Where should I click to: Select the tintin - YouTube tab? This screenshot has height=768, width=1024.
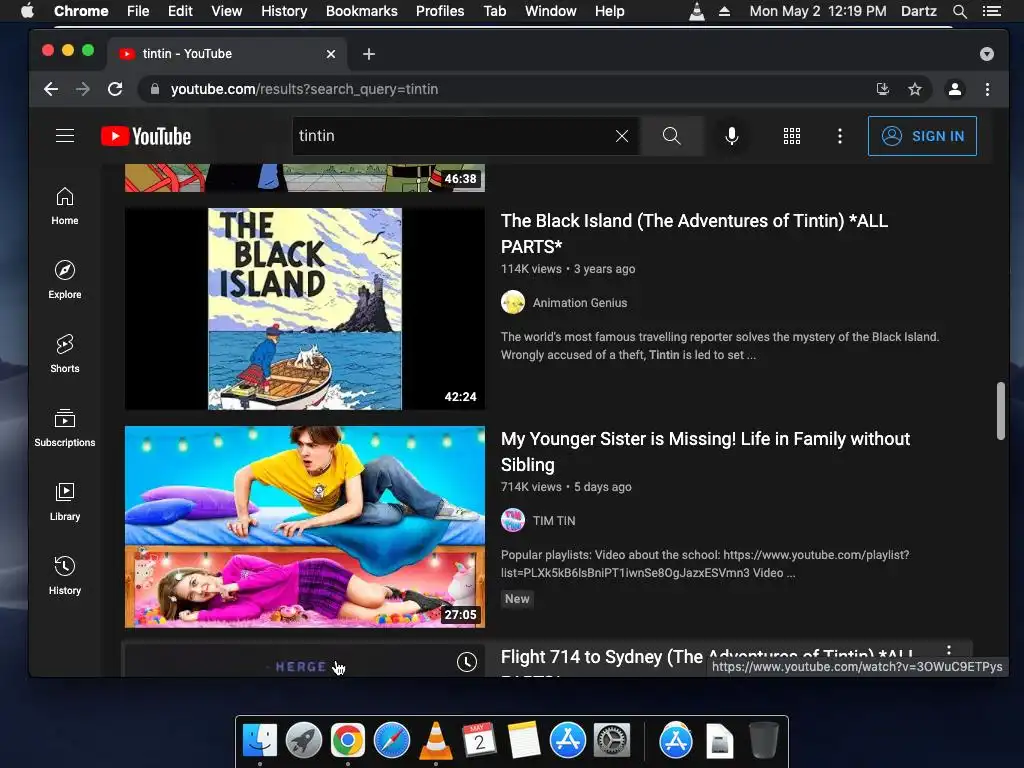point(227,54)
